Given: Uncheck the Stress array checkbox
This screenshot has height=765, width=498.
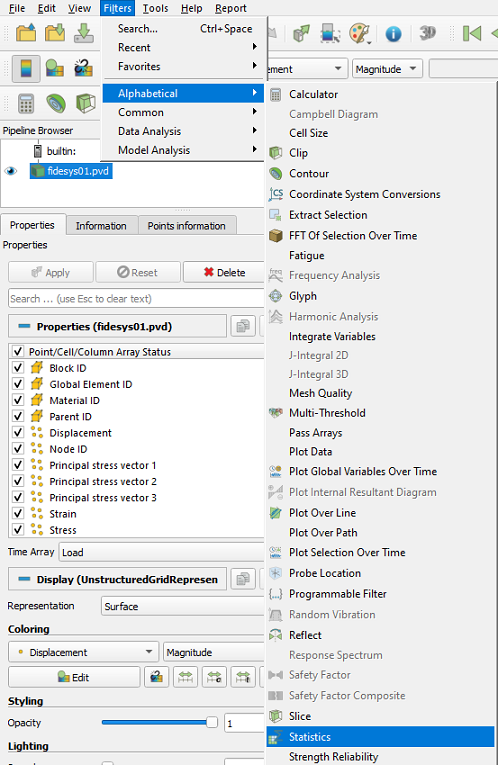Looking at the screenshot, I should click(x=18, y=529).
